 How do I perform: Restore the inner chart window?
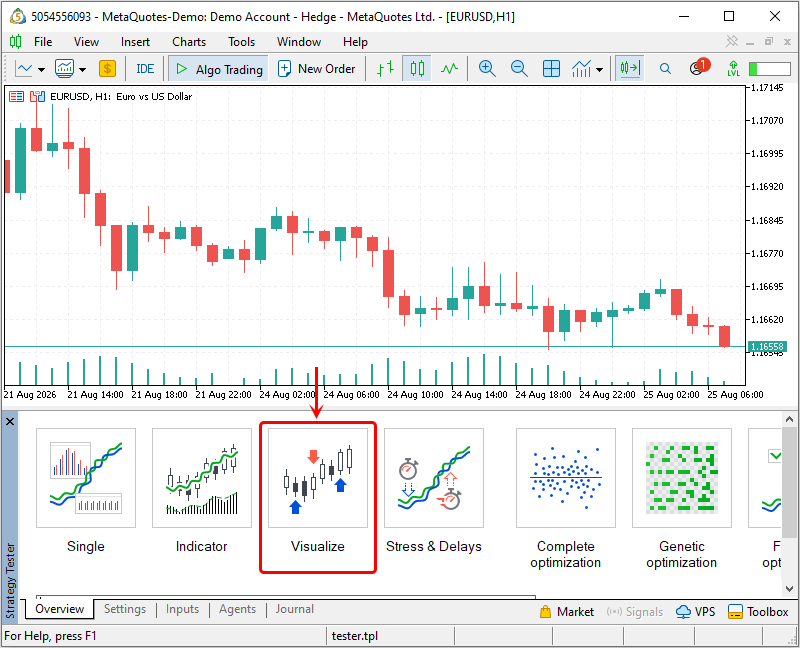[769, 41]
